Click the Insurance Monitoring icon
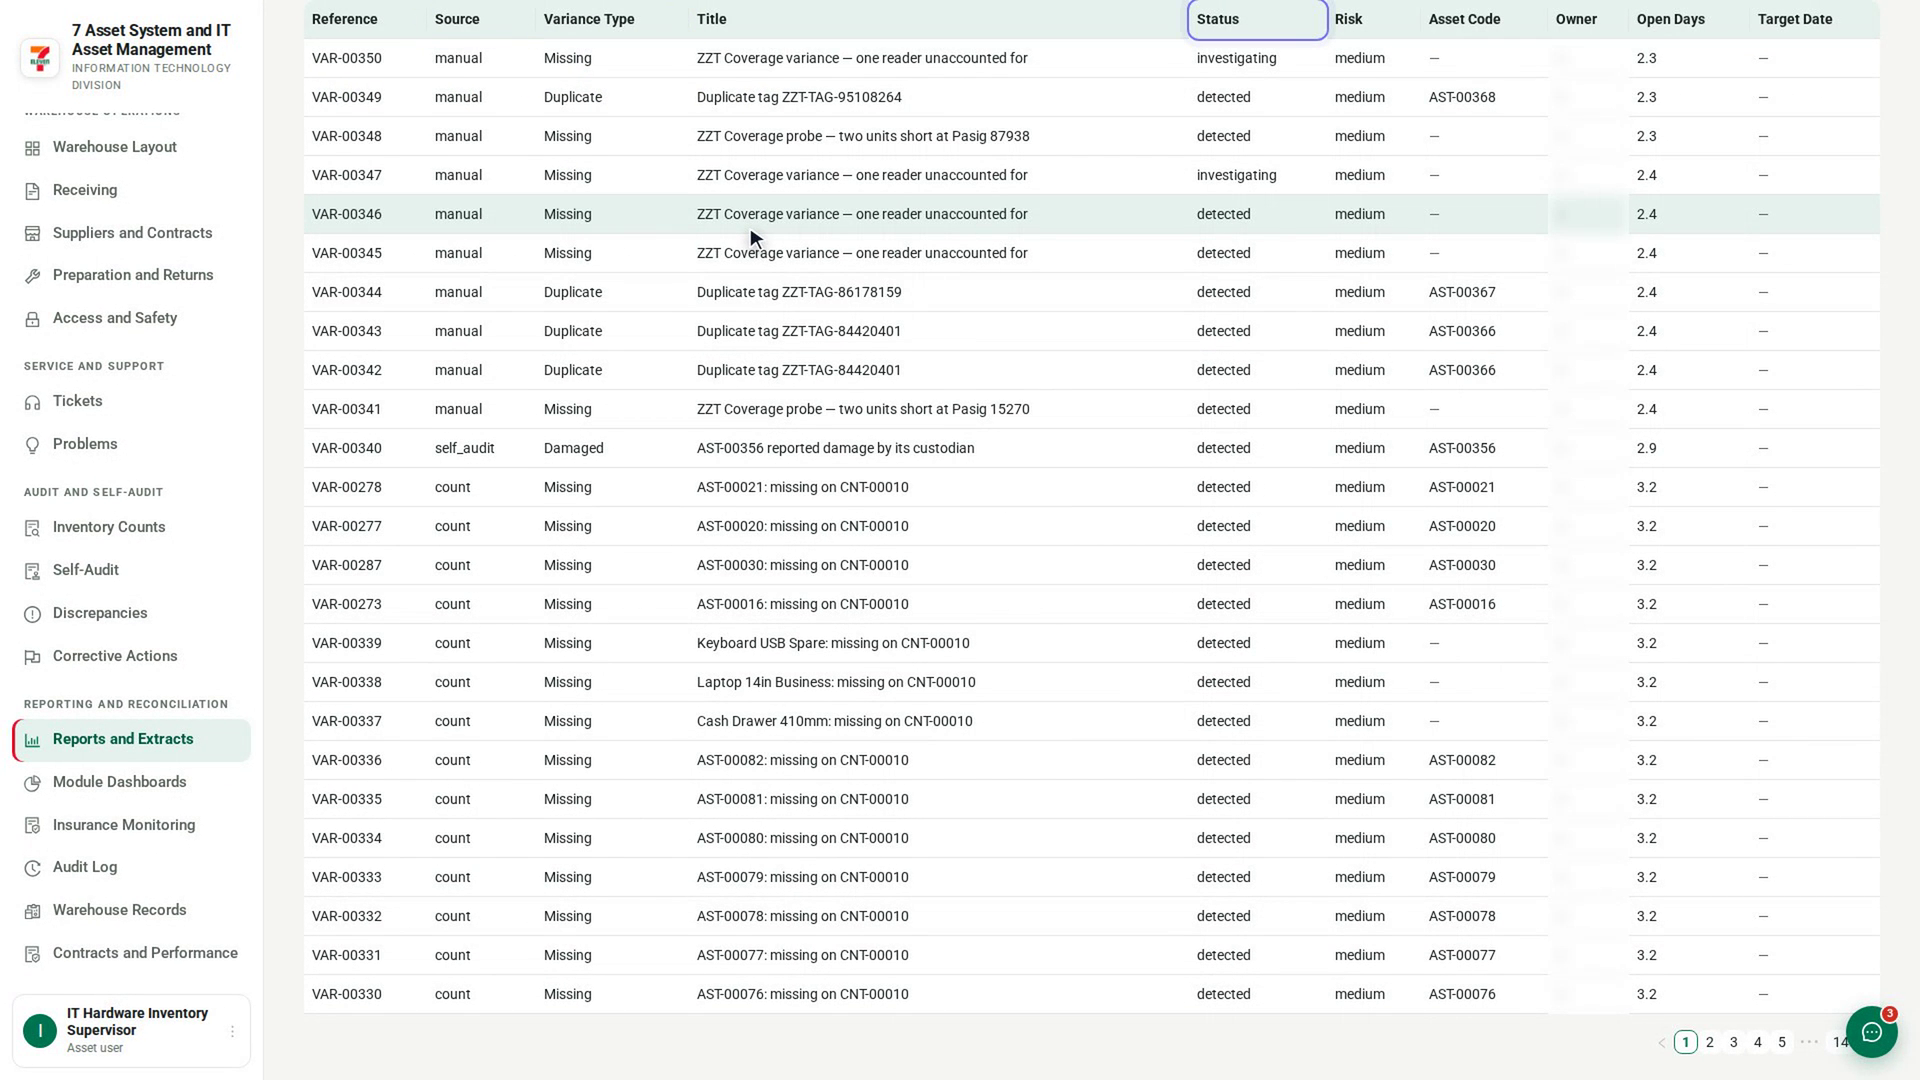 point(32,826)
